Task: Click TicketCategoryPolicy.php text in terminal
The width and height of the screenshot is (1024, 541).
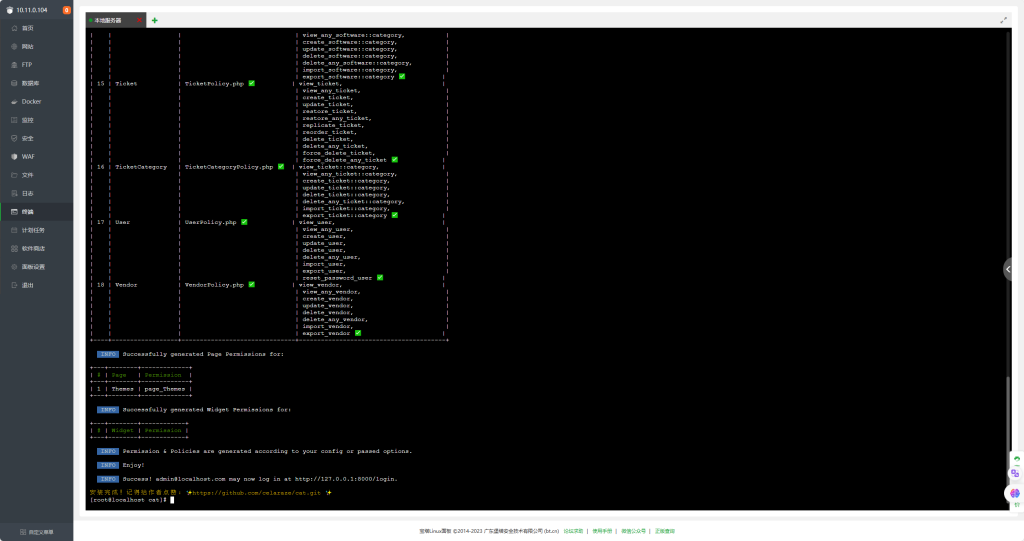Action: coord(229,167)
